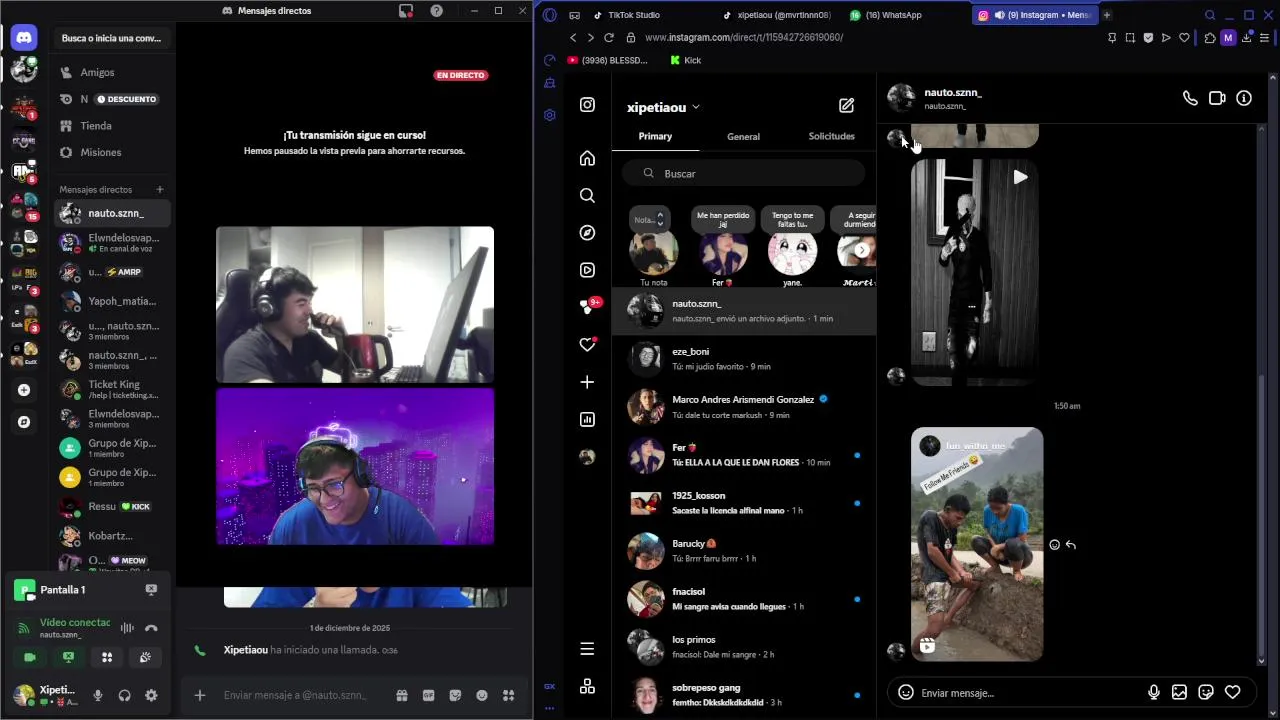
Task: Open conversation information for nauto.sznn_
Action: click(1244, 98)
